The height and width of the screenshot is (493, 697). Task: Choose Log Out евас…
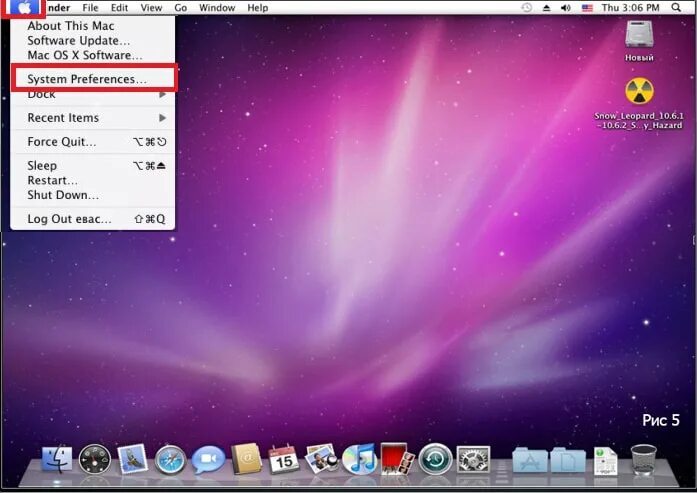92,219
